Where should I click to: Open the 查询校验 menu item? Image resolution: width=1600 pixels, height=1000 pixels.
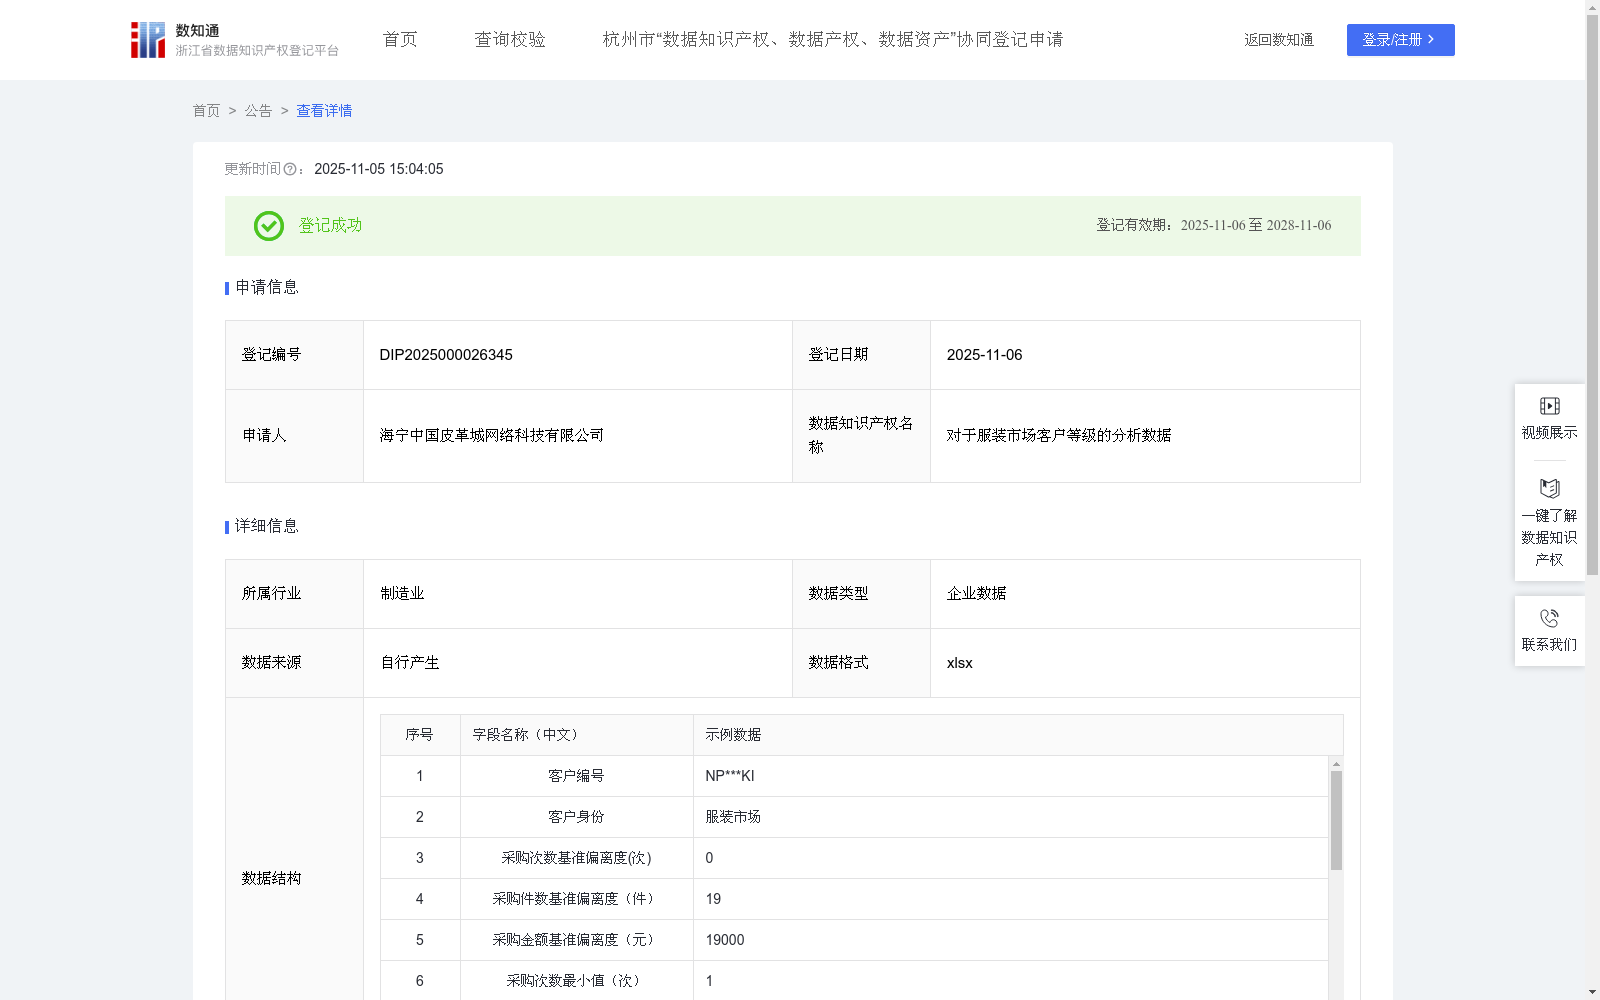click(x=510, y=40)
